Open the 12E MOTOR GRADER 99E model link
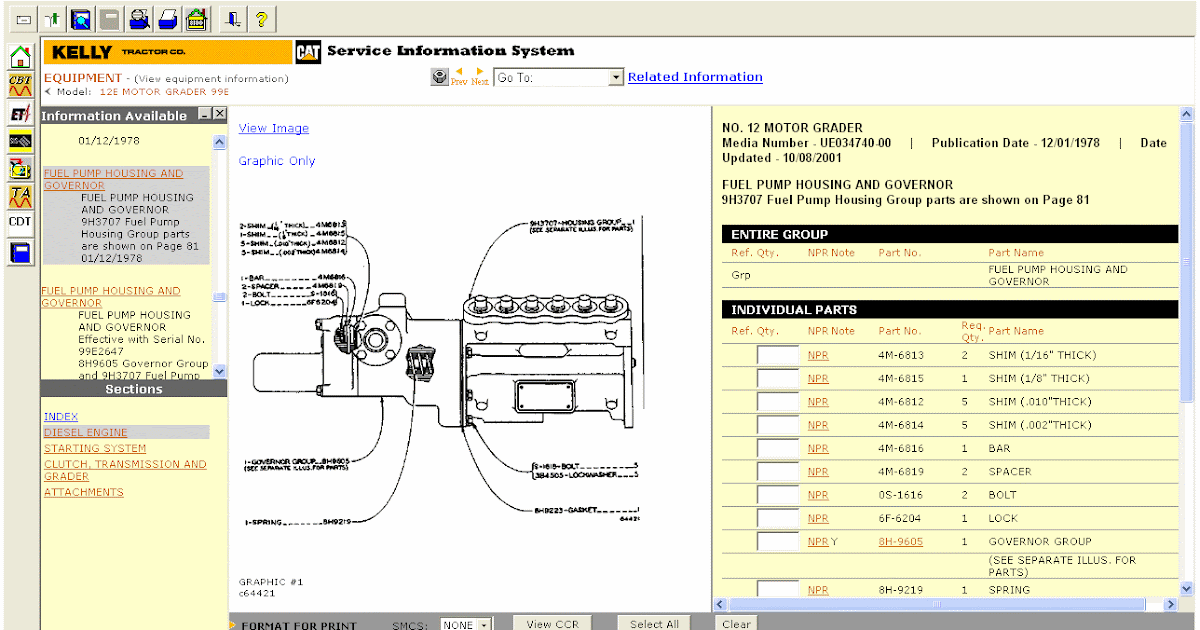Viewport: 1200px width, 630px height. [164, 91]
